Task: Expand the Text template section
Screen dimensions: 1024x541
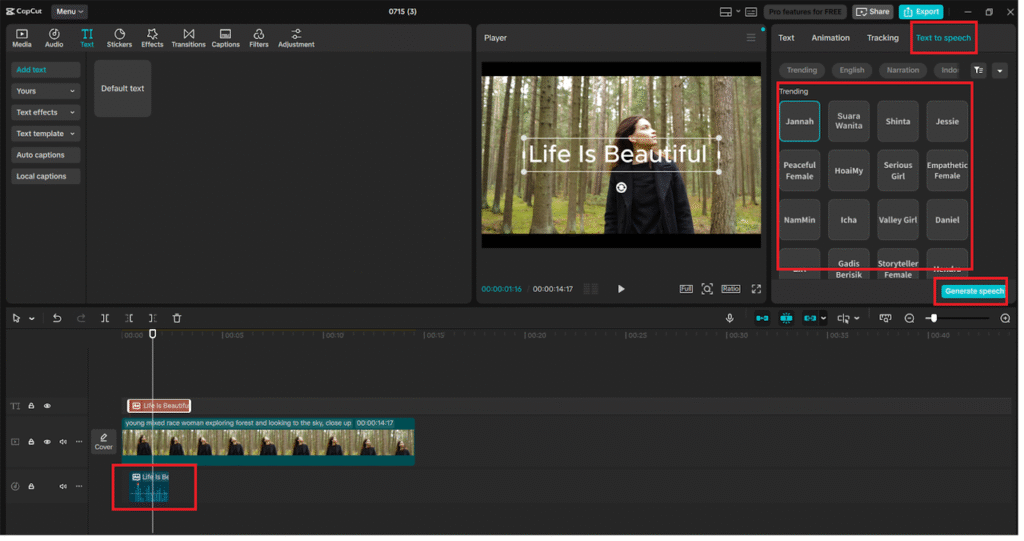Action: pyautogui.click(x=45, y=134)
